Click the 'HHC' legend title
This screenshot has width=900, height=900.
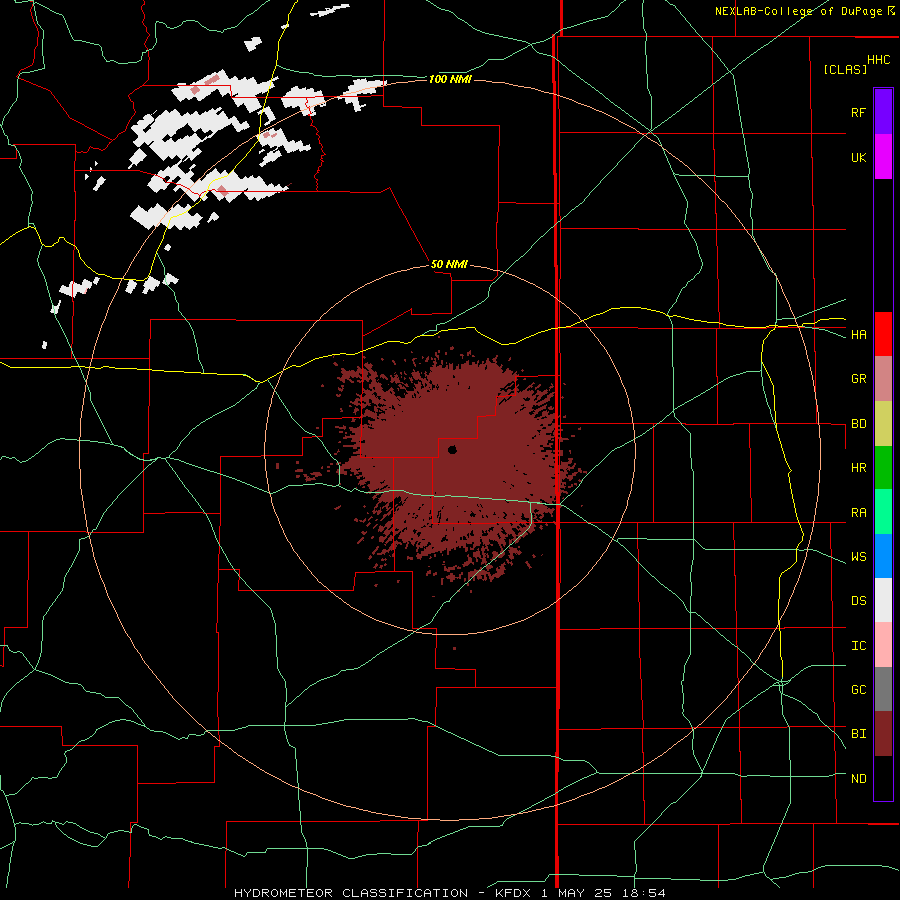878,60
